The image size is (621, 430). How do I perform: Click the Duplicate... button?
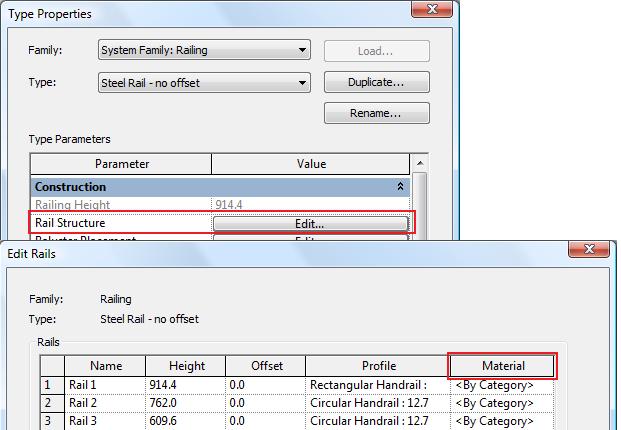point(377,82)
